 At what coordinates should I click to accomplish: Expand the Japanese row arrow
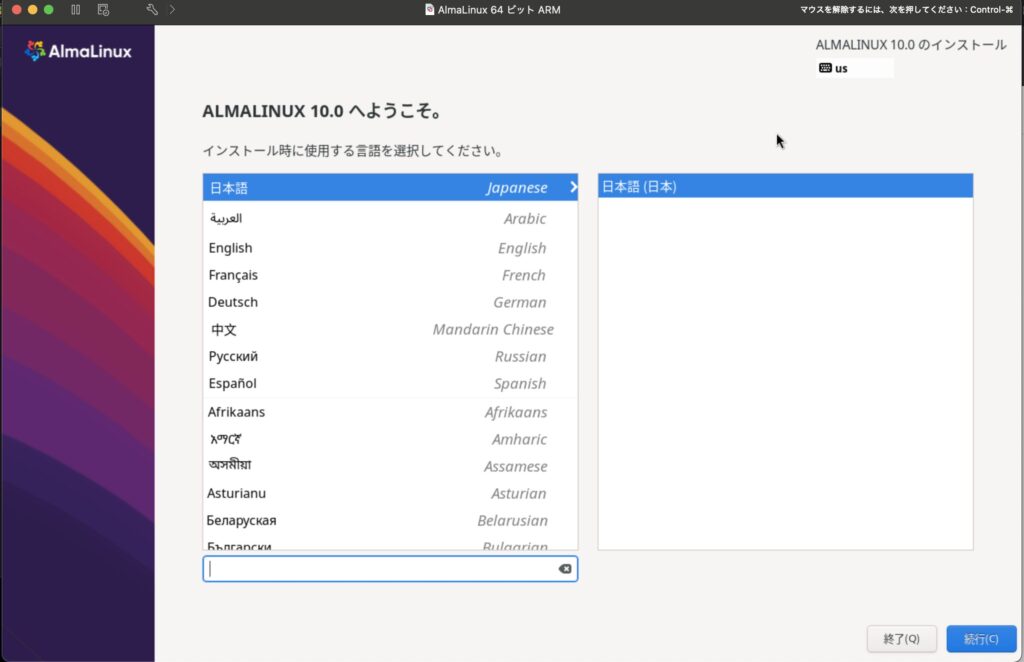coord(573,187)
